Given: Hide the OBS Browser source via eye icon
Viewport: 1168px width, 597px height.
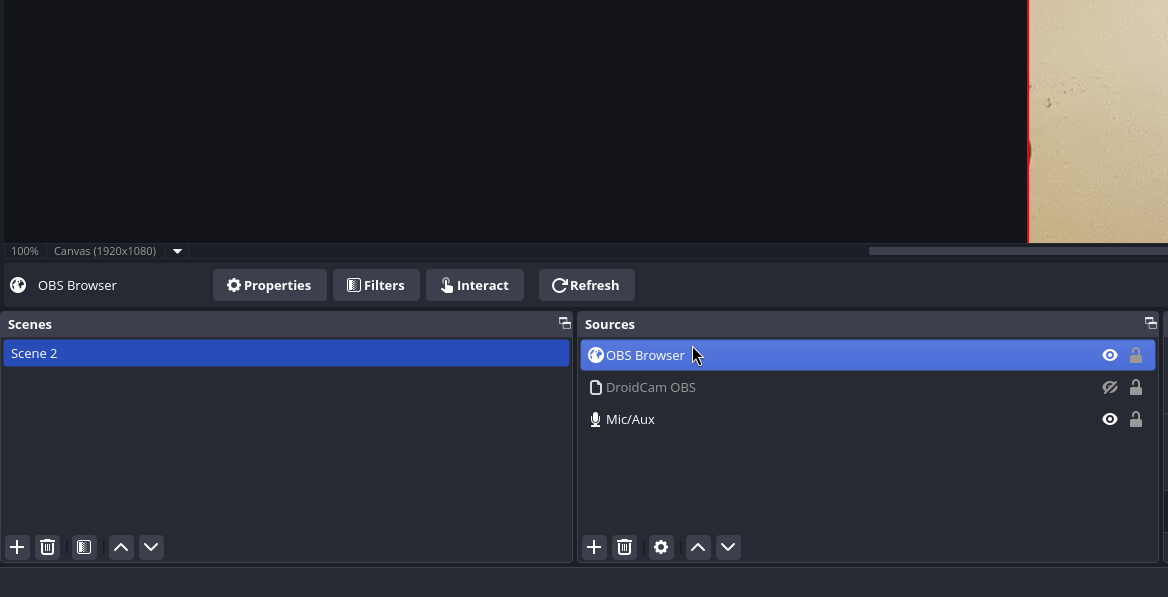Looking at the screenshot, I should coord(1110,356).
